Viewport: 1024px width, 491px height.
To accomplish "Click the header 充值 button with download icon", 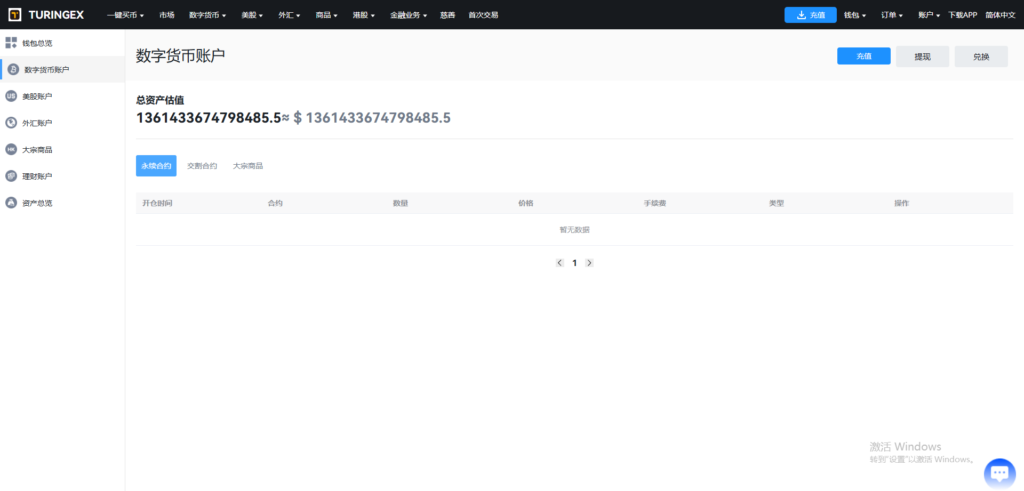I will pyautogui.click(x=810, y=15).
